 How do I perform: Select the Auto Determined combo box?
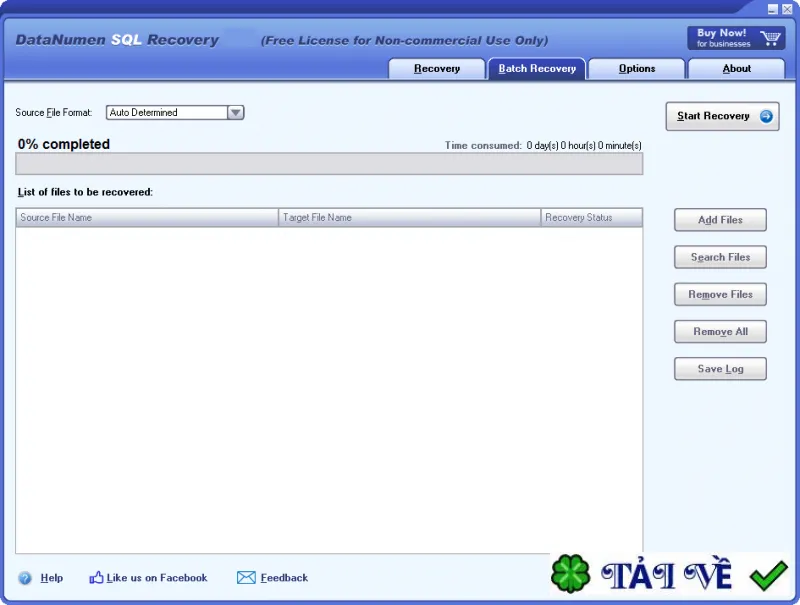175,112
